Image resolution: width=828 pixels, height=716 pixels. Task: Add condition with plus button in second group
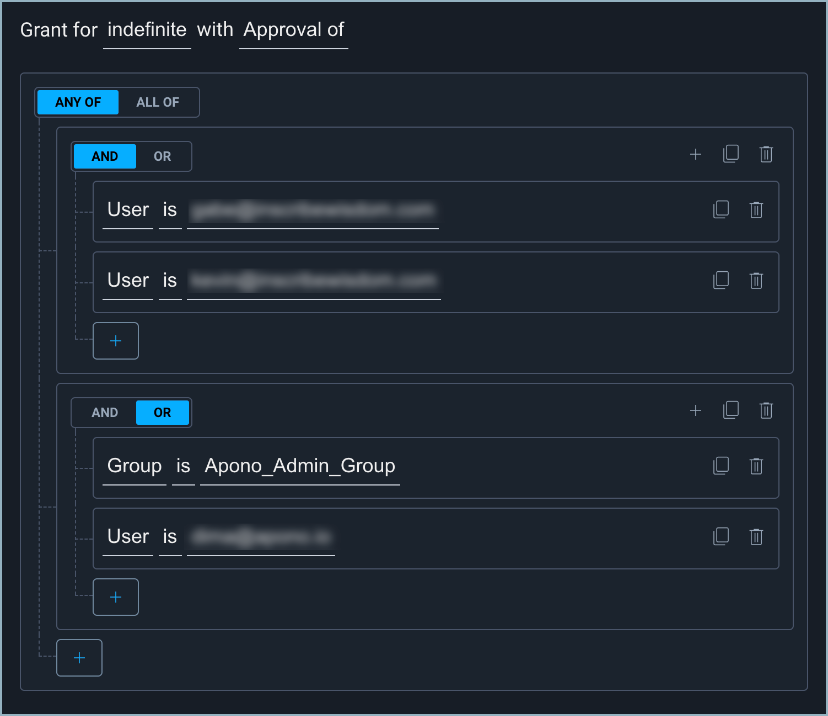click(x=115, y=597)
